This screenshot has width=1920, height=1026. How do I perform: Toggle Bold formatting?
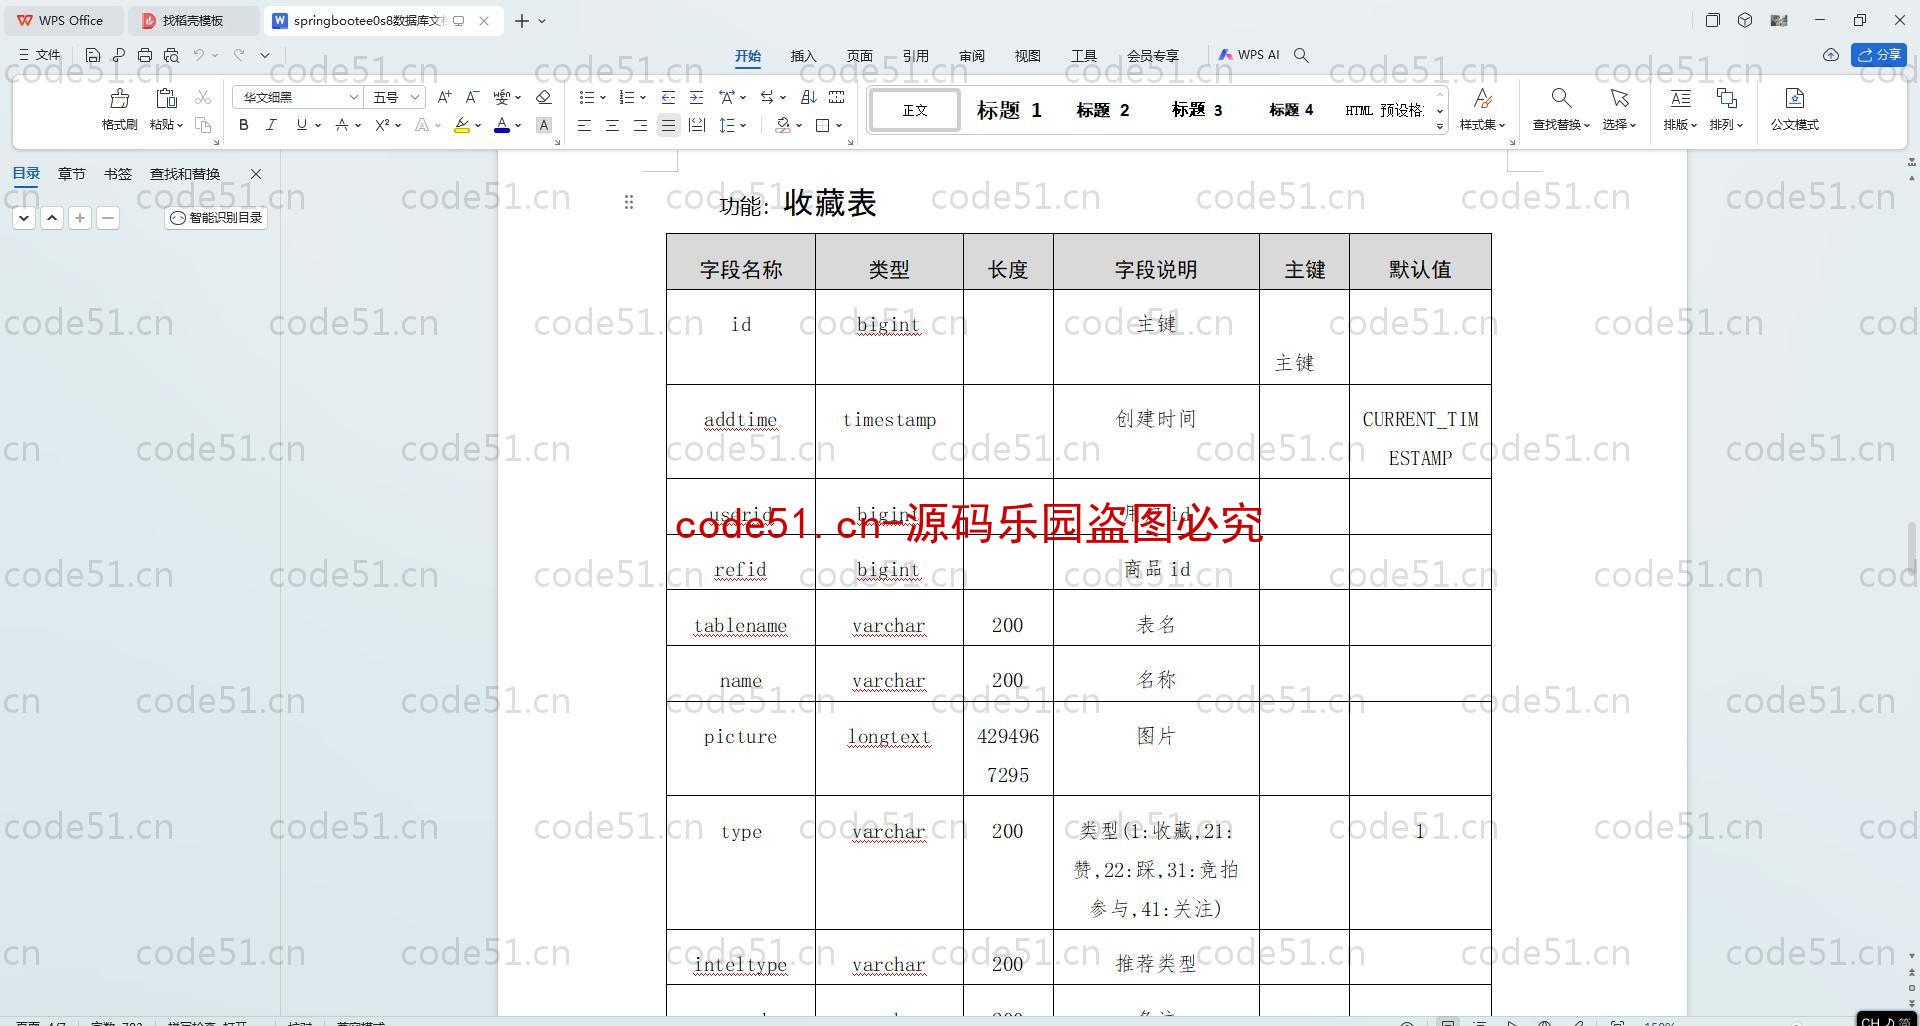click(x=243, y=125)
